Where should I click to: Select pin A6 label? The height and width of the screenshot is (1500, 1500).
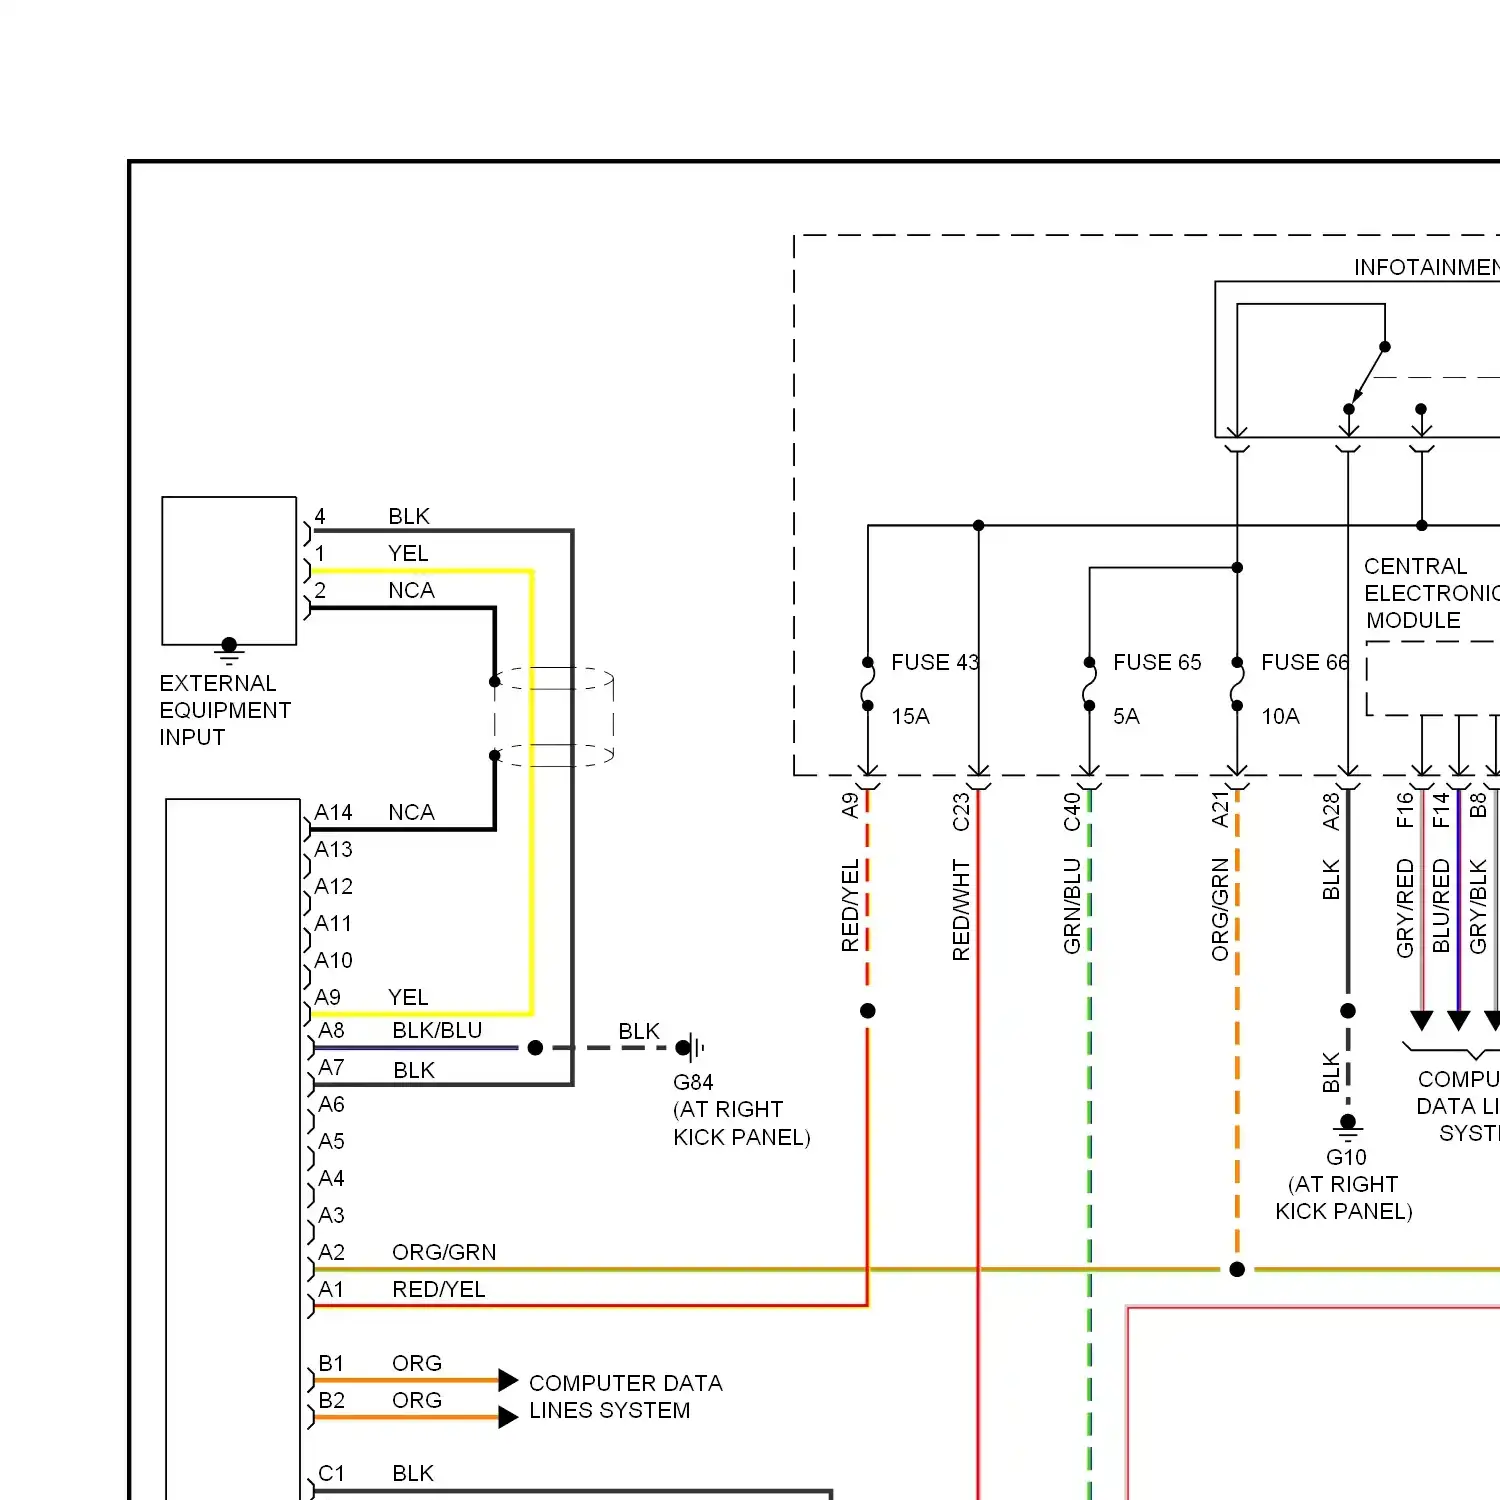(331, 1104)
